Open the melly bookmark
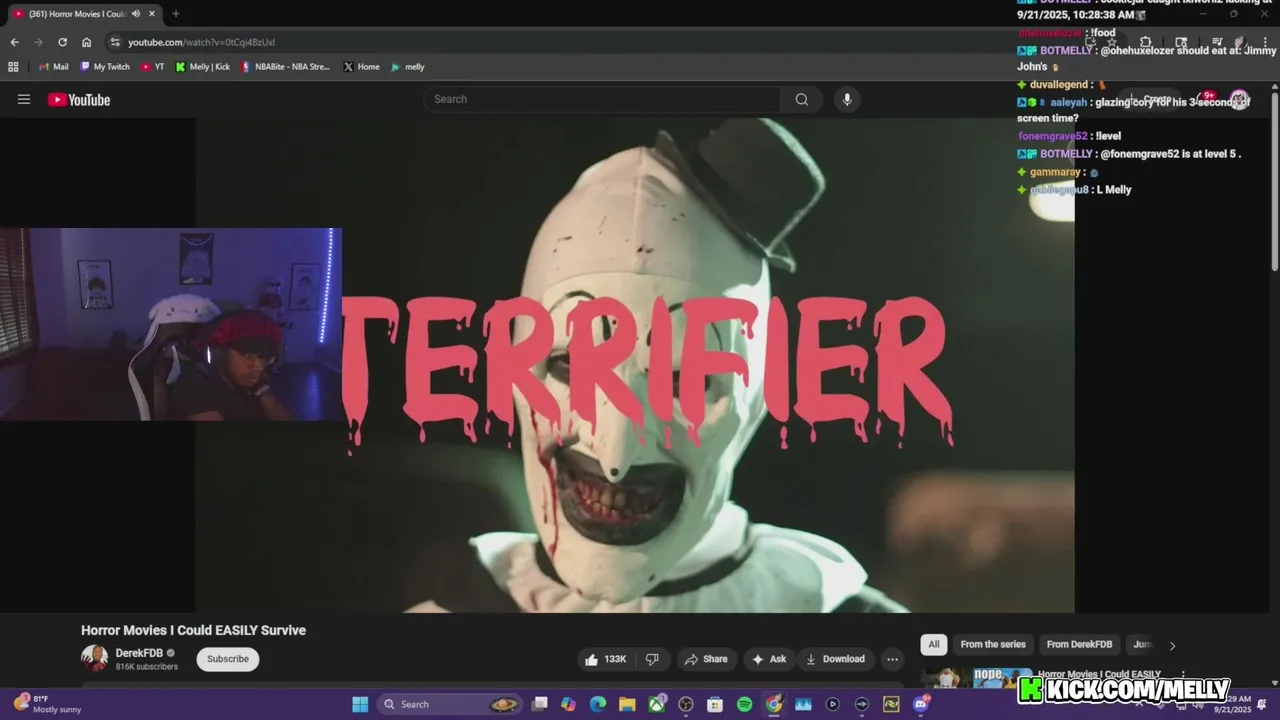The height and width of the screenshot is (720, 1280). (408, 67)
